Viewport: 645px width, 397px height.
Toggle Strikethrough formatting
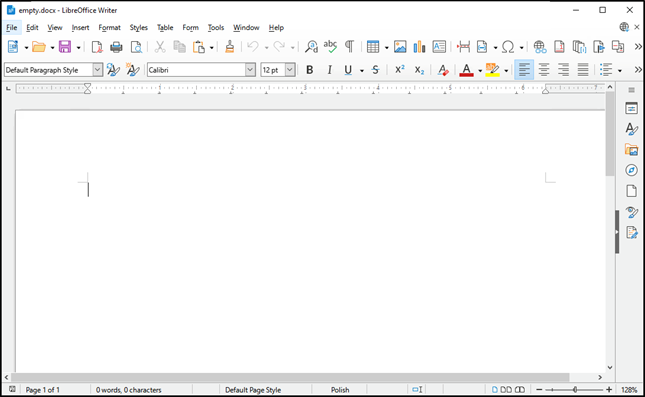click(x=375, y=70)
